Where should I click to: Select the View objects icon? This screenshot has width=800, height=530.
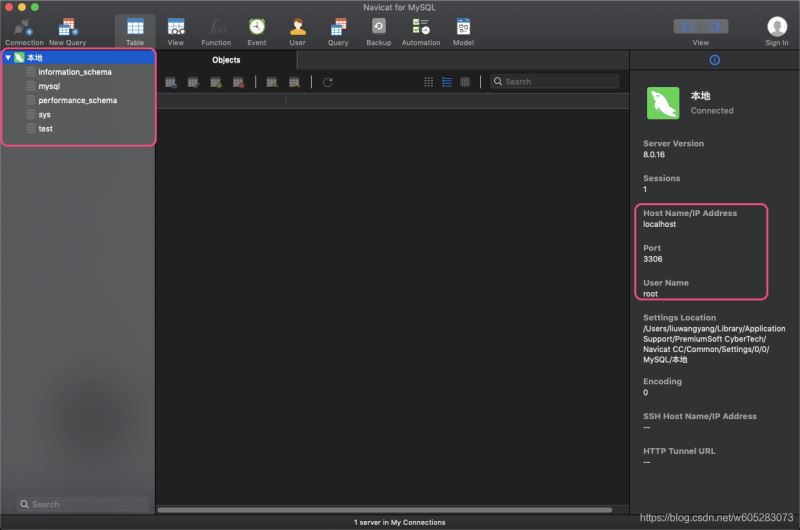[x=176, y=28]
